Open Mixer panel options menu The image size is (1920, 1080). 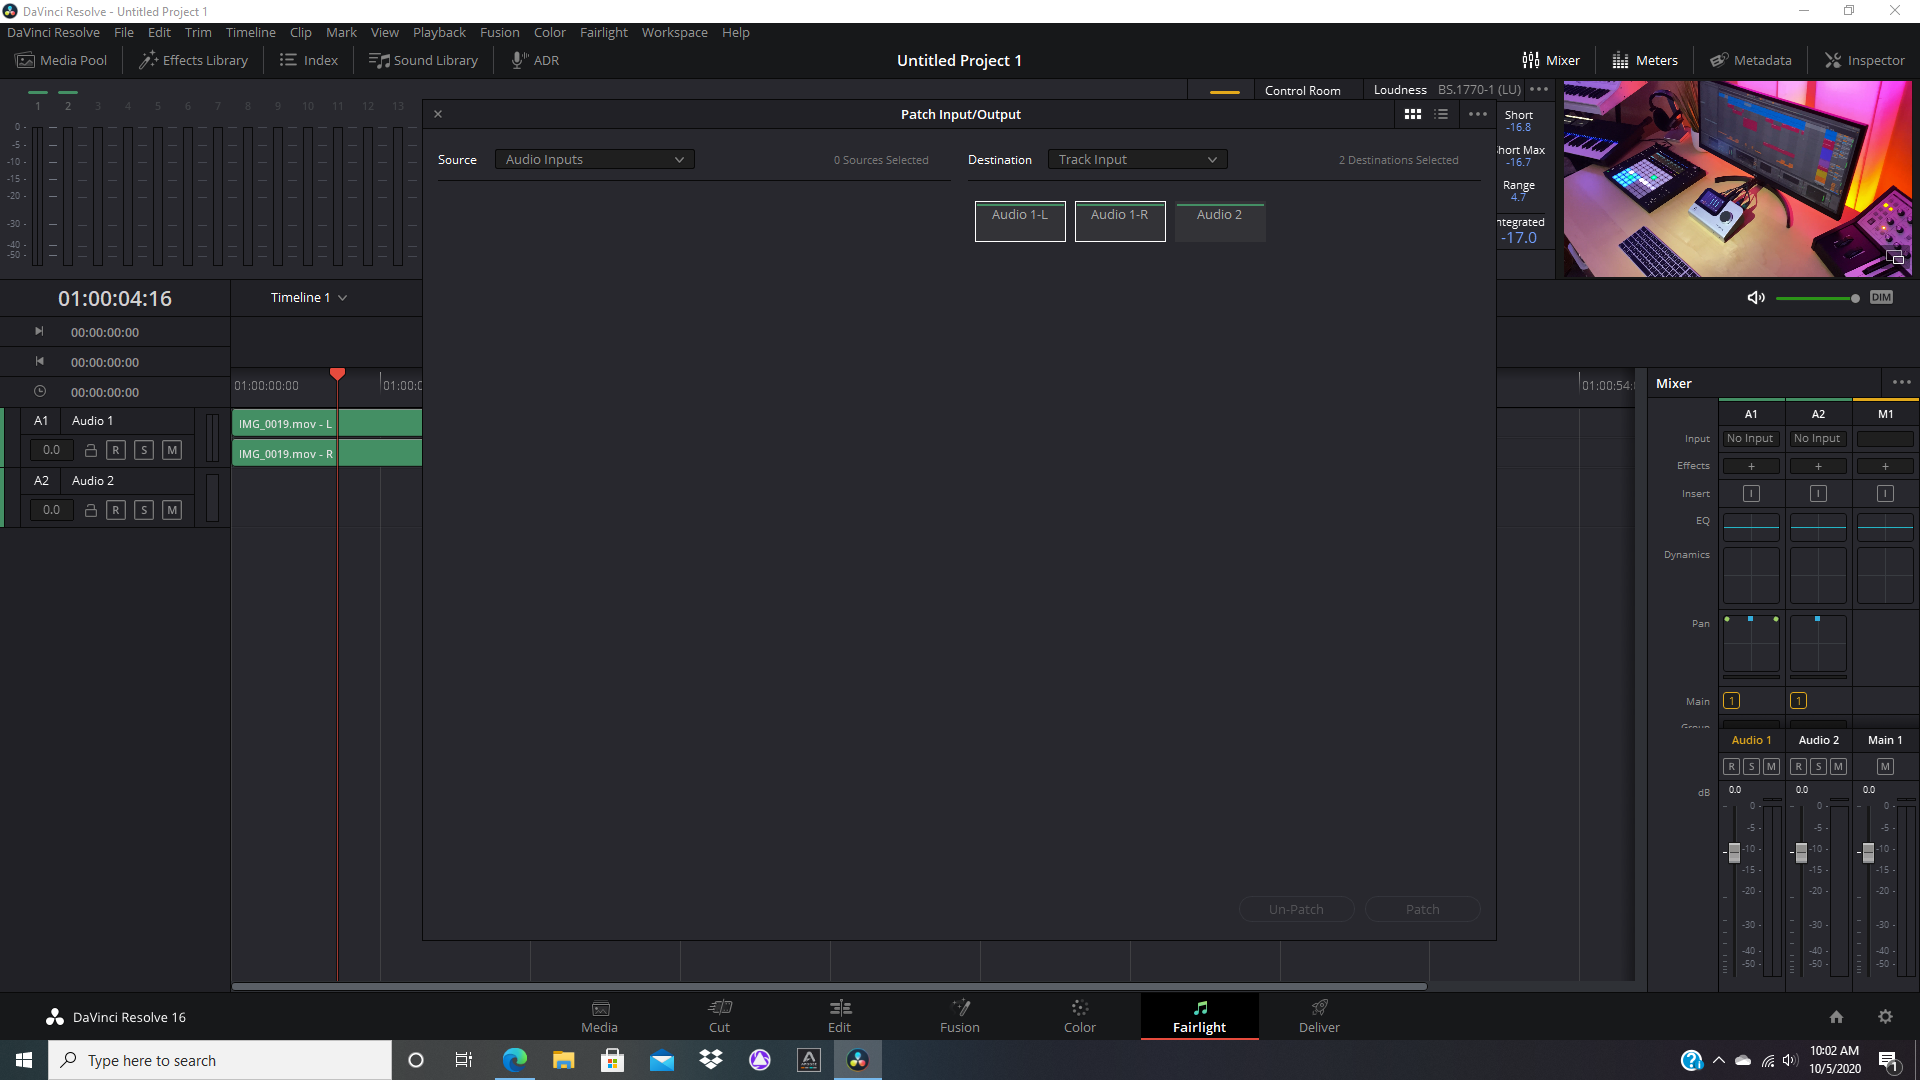click(x=1902, y=382)
